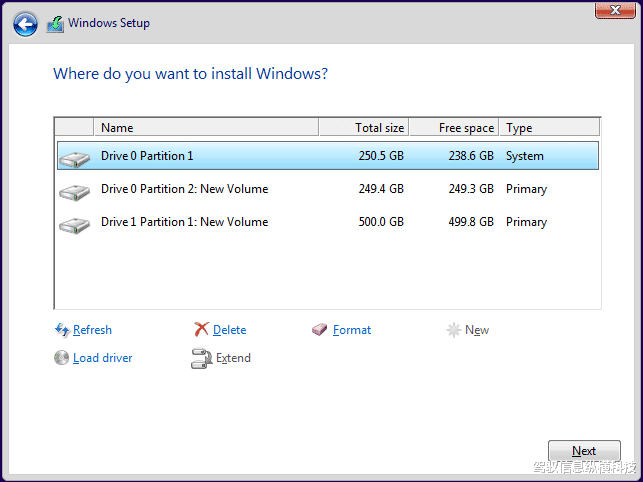This screenshot has width=643, height=482.
Task: Click the Type column header
Action: click(x=549, y=127)
